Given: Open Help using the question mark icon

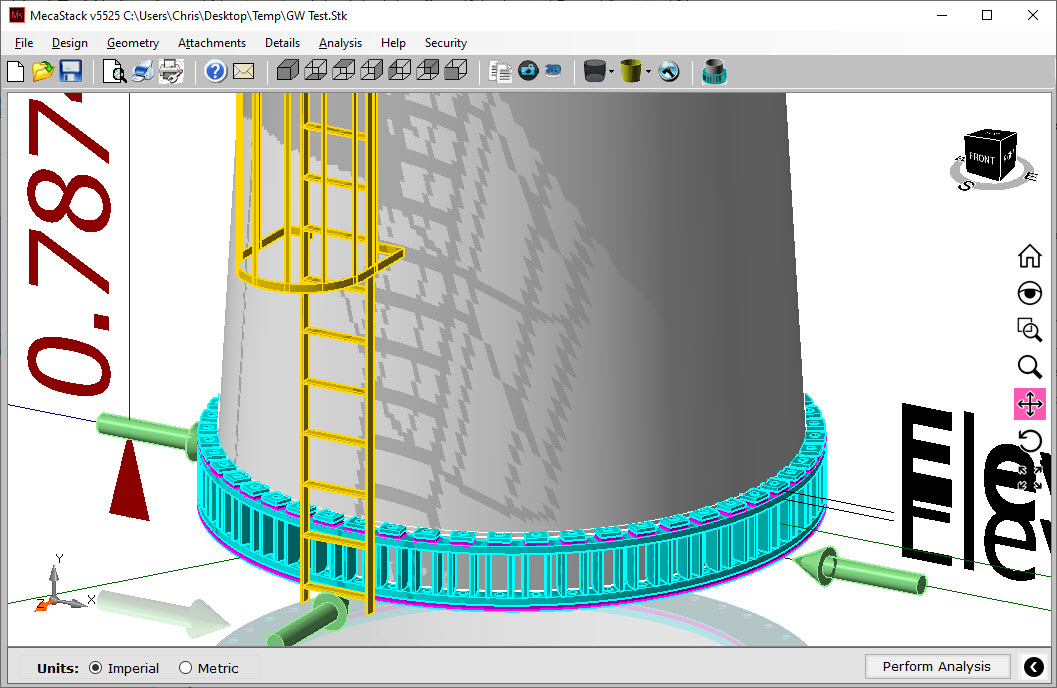Looking at the screenshot, I should (x=216, y=71).
